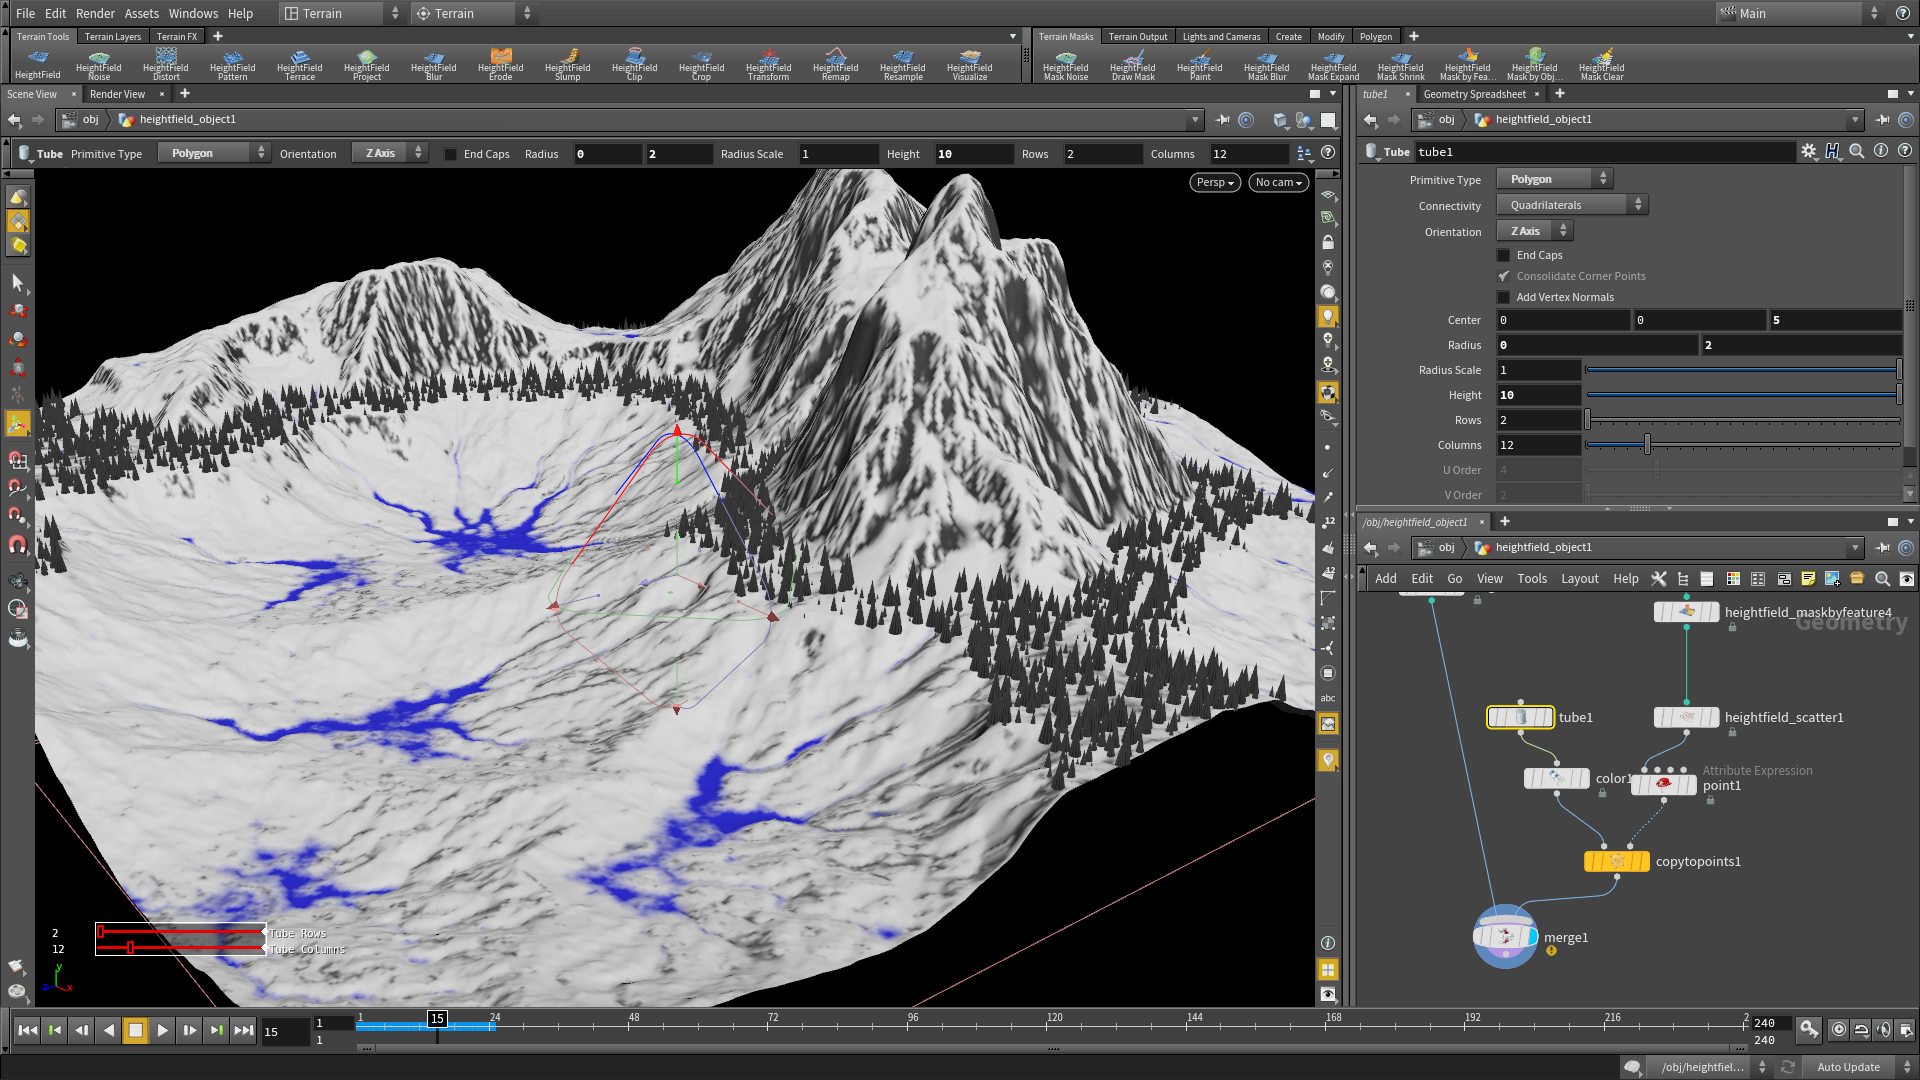The width and height of the screenshot is (1920, 1080).
Task: Open the Persp camera menu
Action: 1215,182
